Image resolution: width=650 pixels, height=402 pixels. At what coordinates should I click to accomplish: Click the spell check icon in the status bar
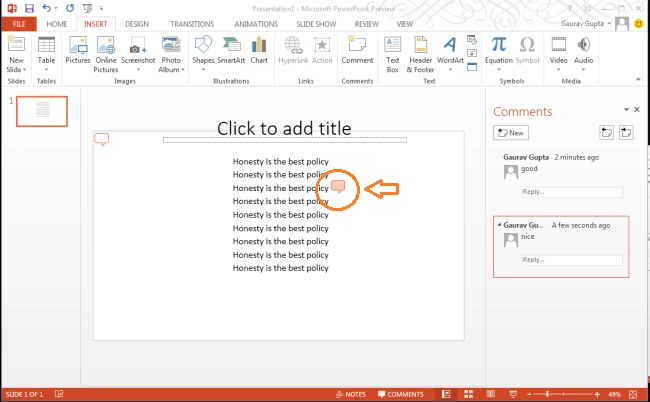click(x=59, y=394)
